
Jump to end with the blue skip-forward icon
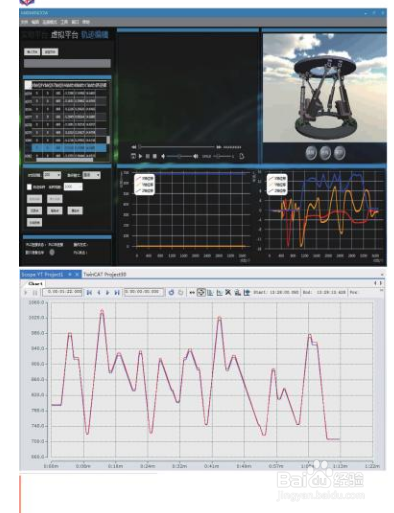117,292
